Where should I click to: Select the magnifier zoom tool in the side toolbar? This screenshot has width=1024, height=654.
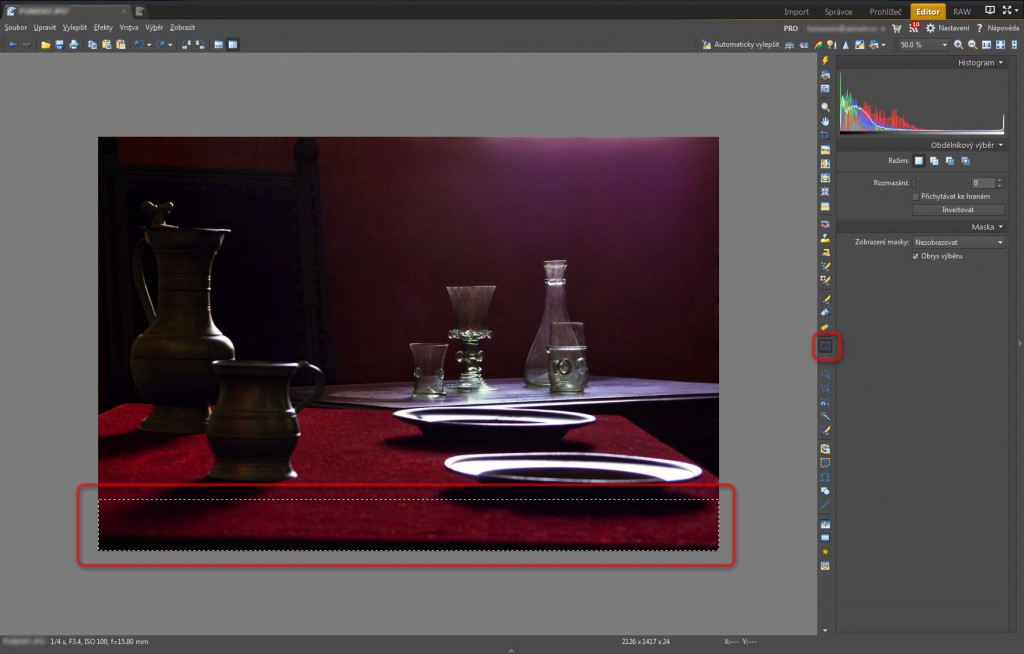(825, 106)
